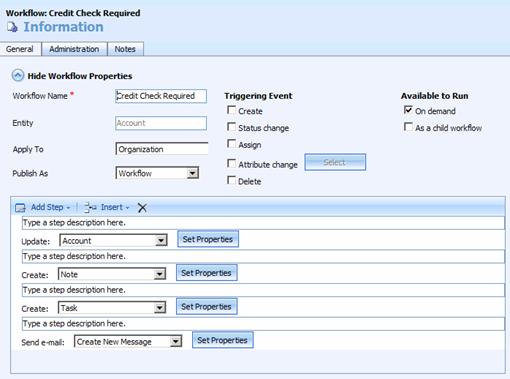
Task: Click the Workflow Name input field
Action: pyautogui.click(x=161, y=96)
